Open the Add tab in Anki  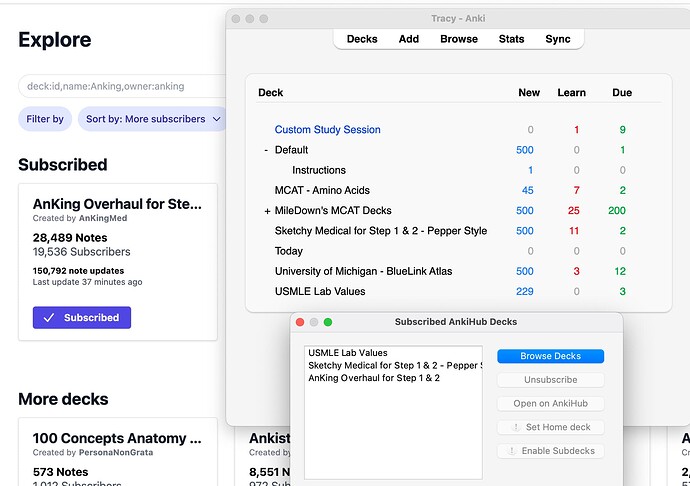click(x=408, y=39)
